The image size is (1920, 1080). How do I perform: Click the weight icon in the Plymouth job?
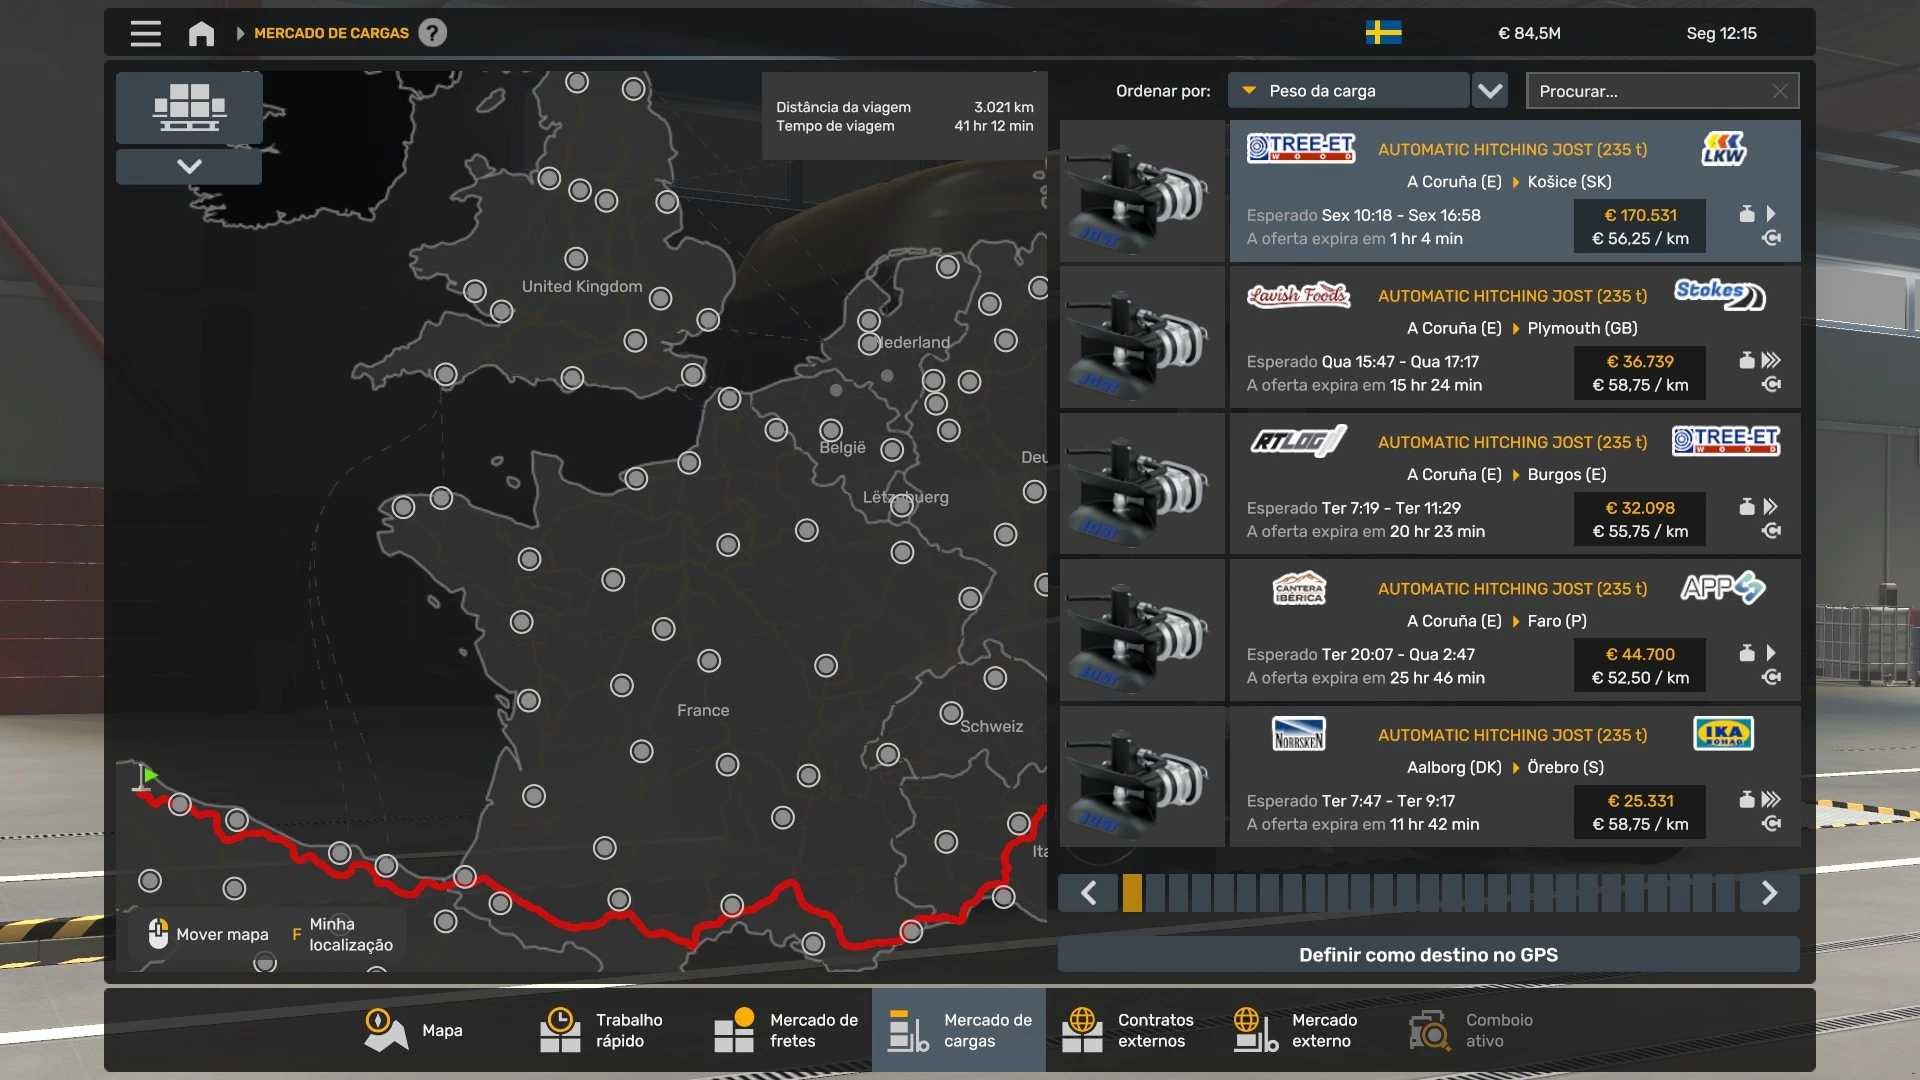(x=1747, y=360)
